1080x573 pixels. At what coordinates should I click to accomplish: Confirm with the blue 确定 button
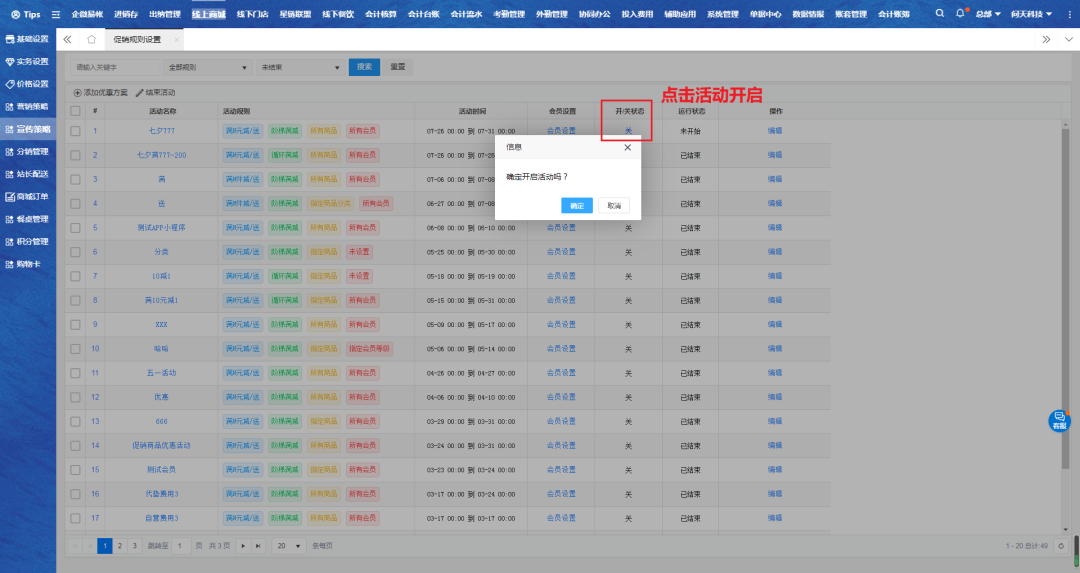[577, 205]
